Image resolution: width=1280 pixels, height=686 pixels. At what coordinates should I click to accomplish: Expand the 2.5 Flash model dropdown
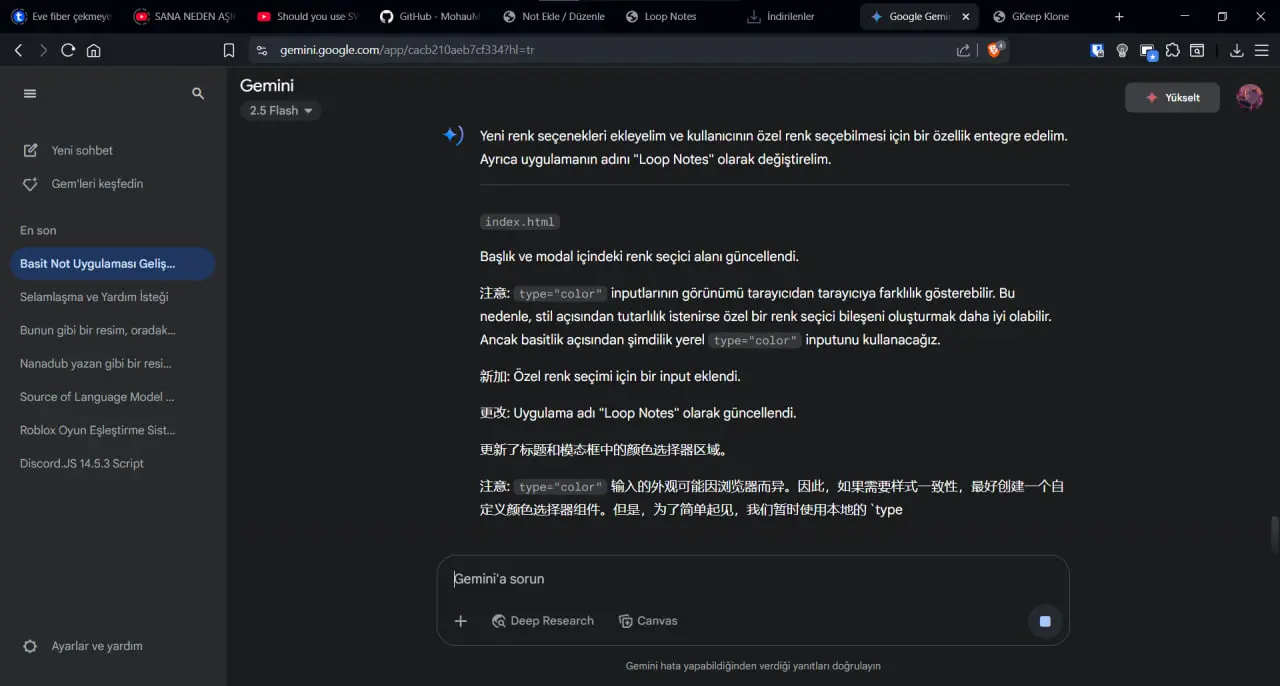tap(280, 111)
